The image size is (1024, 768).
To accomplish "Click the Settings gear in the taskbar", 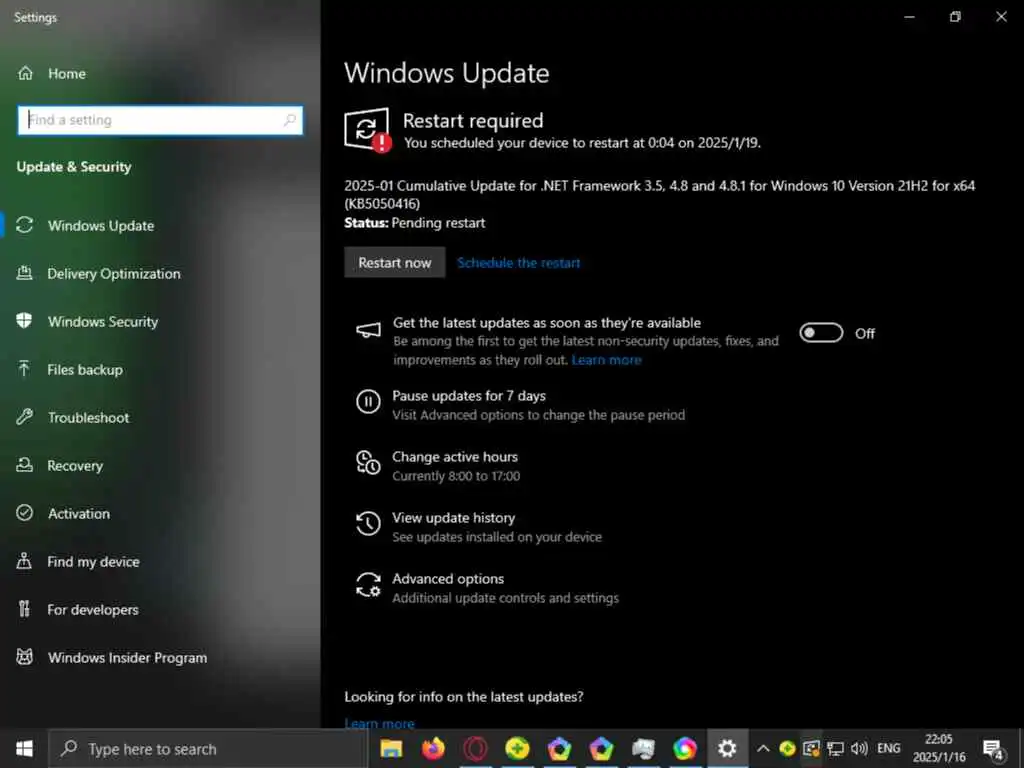I will click(727, 748).
